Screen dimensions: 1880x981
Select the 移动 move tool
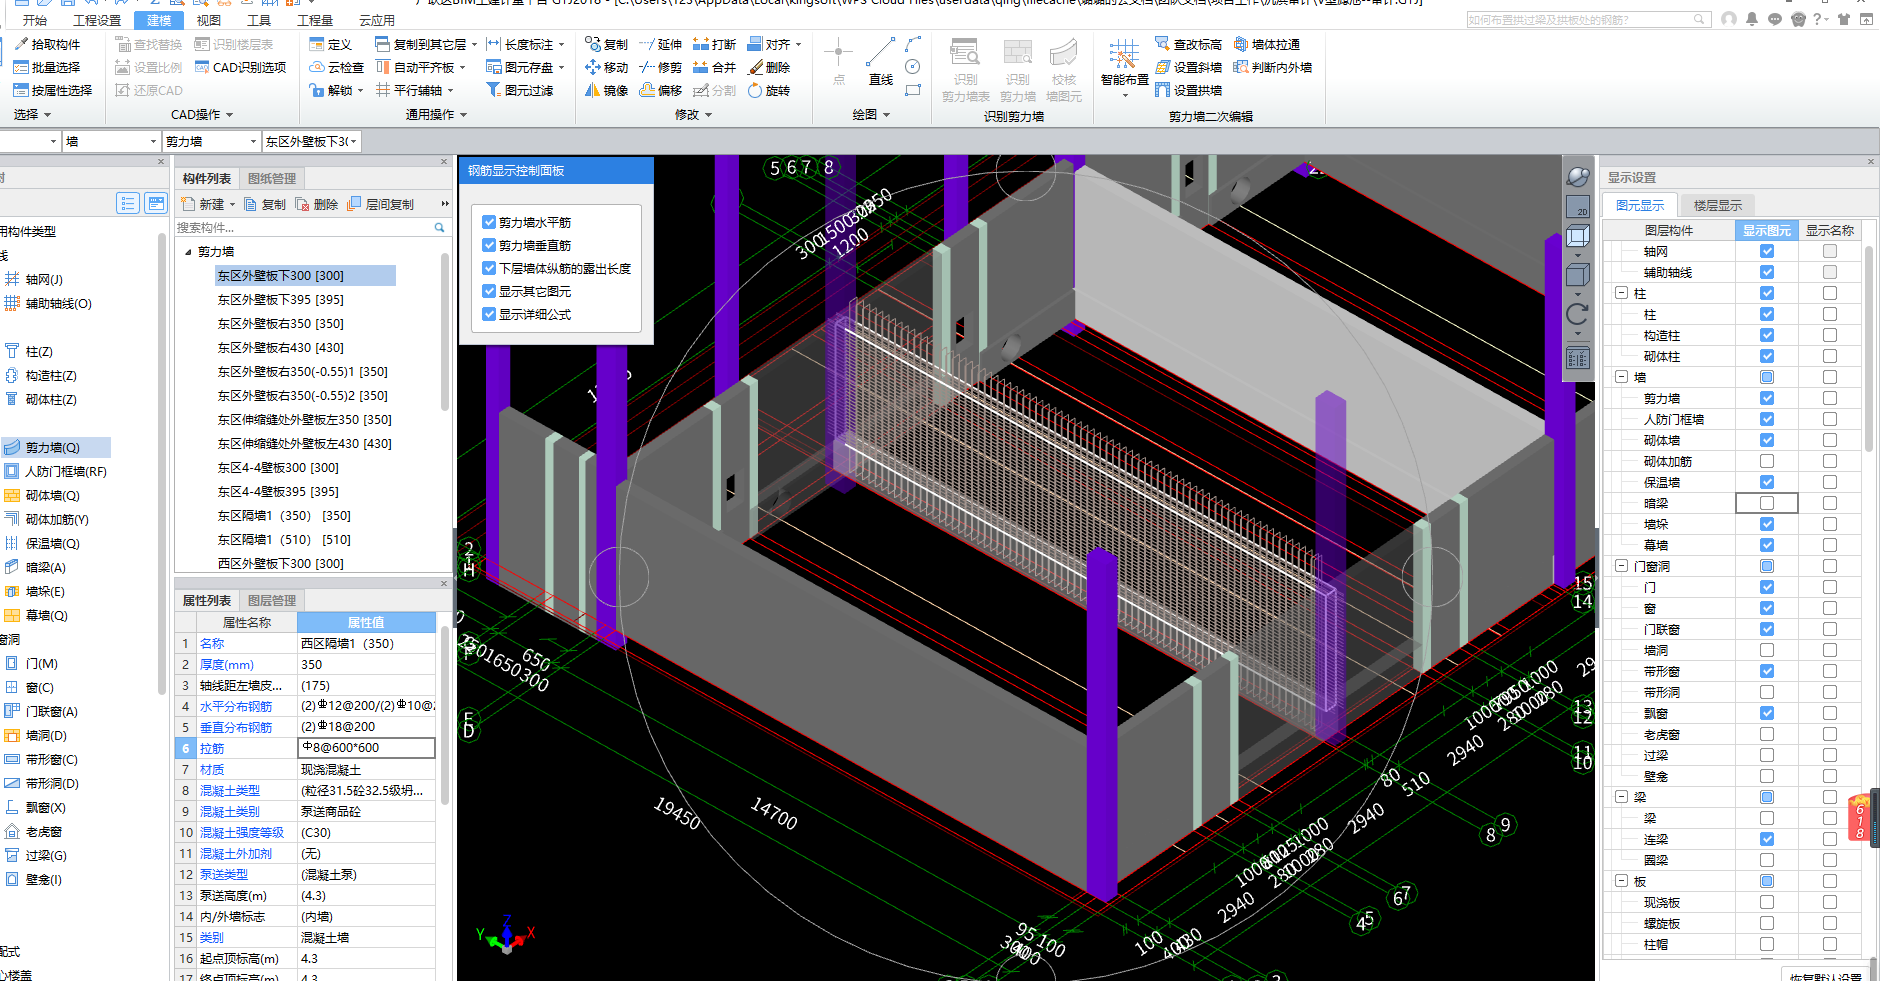click(x=607, y=67)
